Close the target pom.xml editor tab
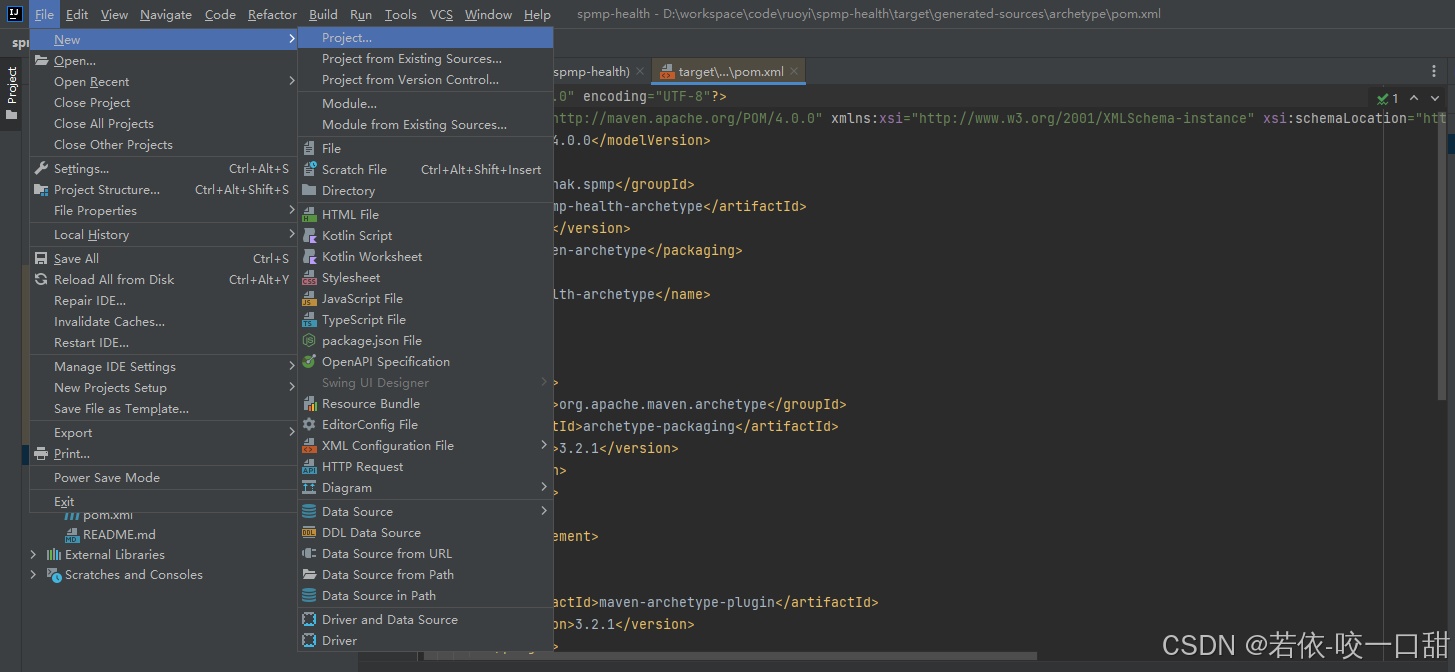Viewport: 1455px width, 672px height. click(x=794, y=72)
